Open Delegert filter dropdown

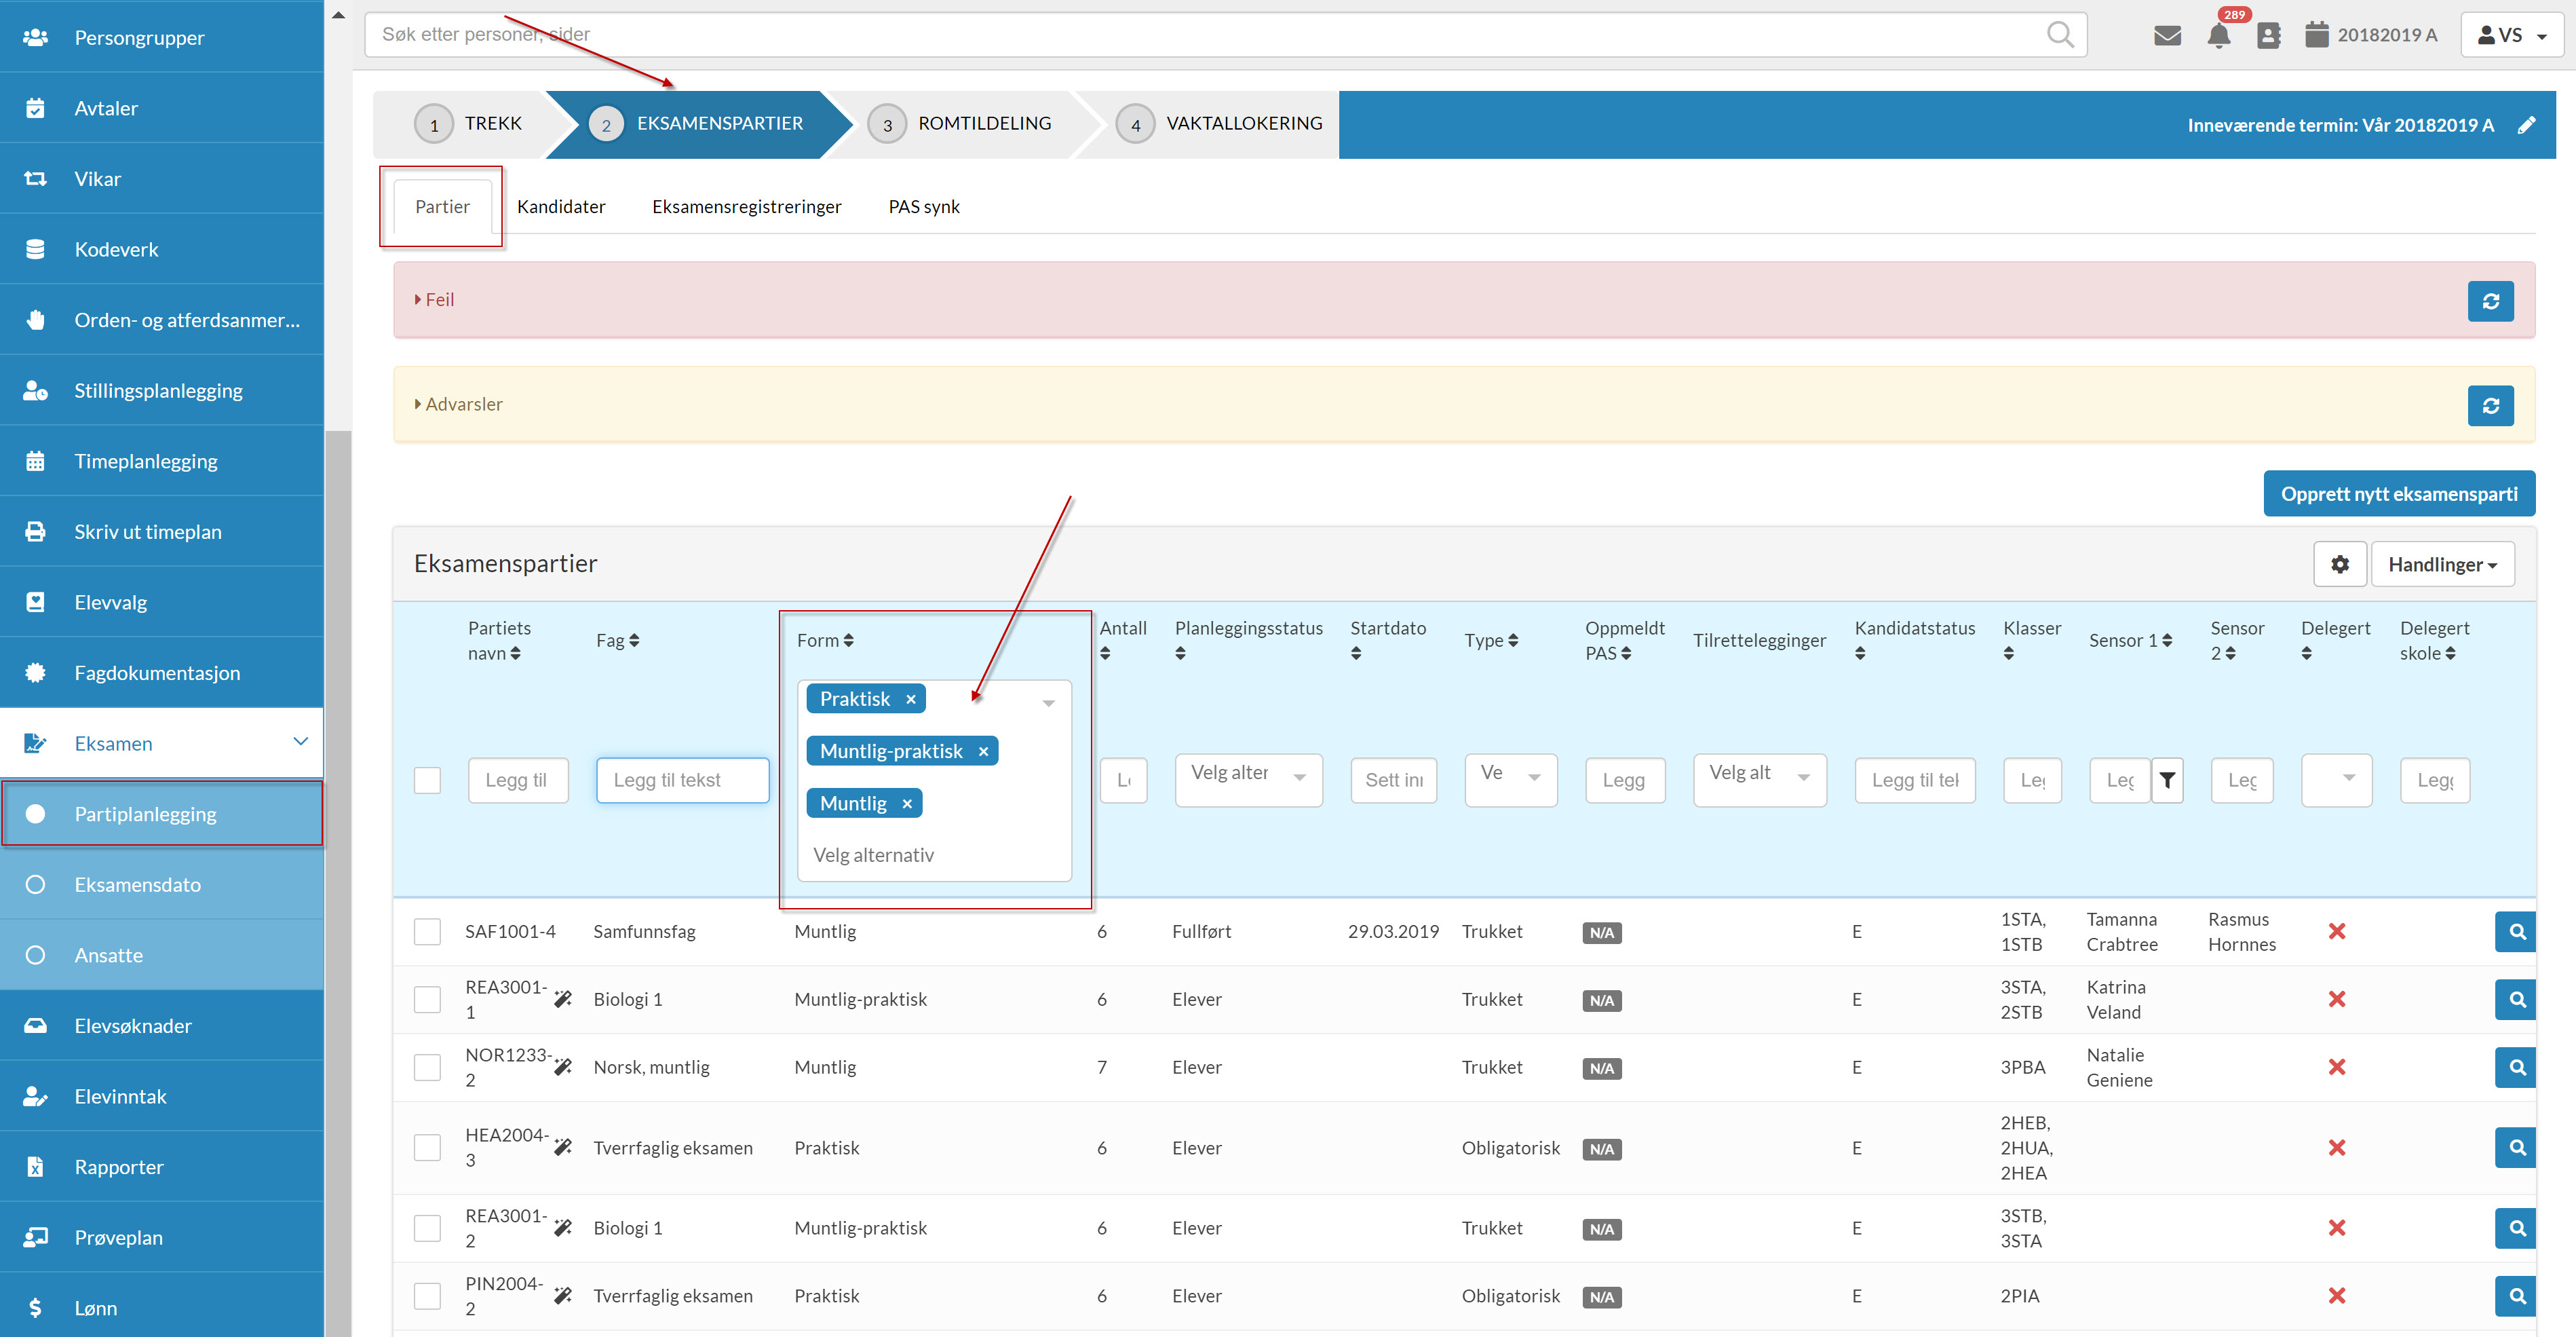point(2336,780)
